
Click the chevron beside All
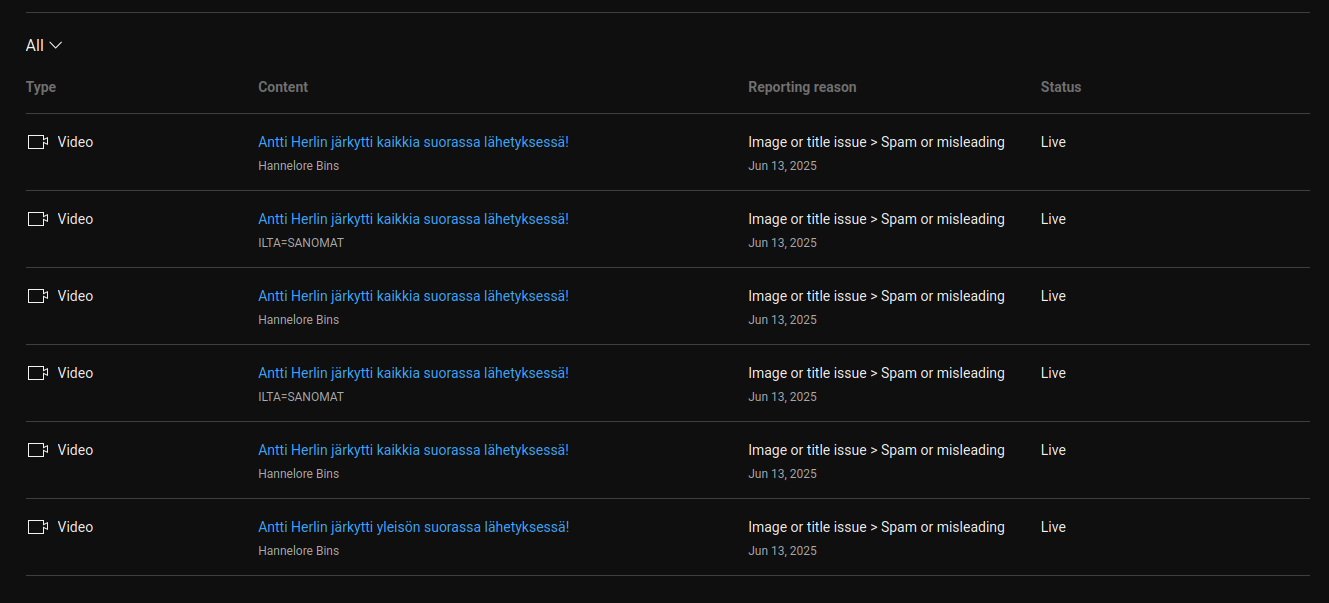click(56, 45)
